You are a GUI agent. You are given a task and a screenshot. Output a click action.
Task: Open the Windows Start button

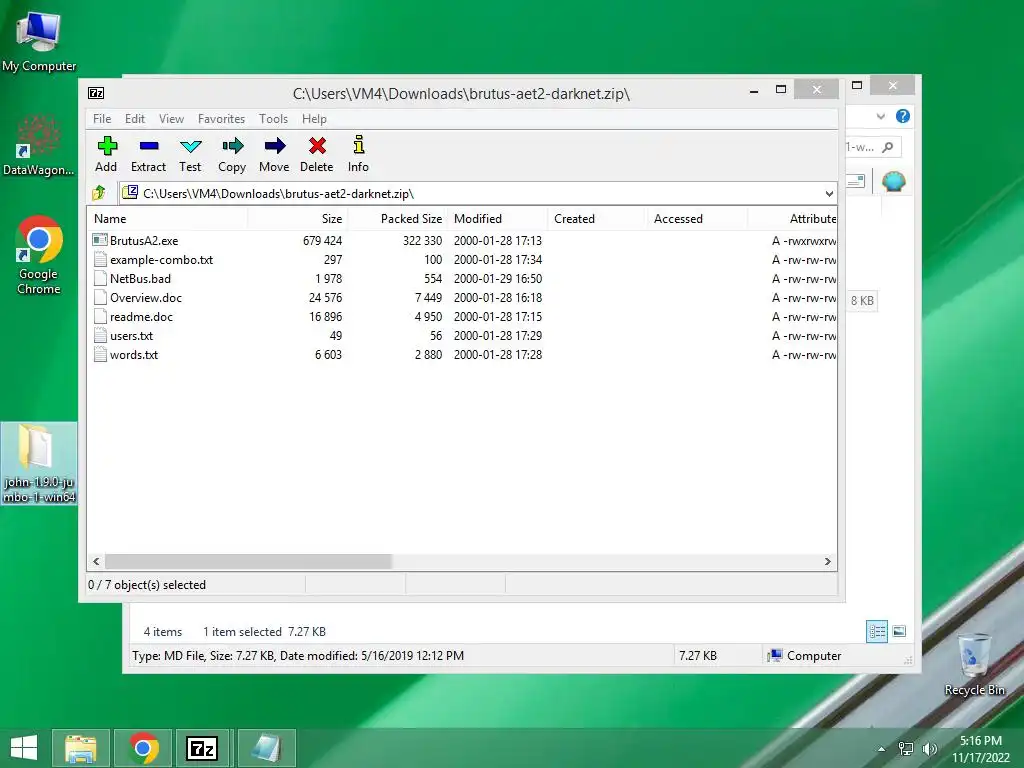24,748
